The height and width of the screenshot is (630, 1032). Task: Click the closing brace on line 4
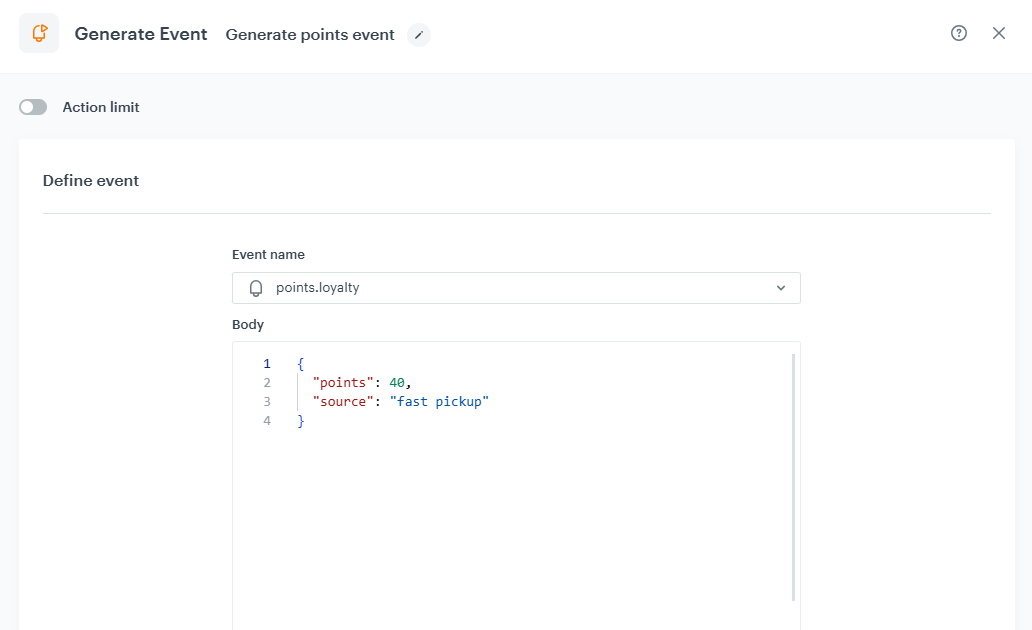[x=299, y=420]
